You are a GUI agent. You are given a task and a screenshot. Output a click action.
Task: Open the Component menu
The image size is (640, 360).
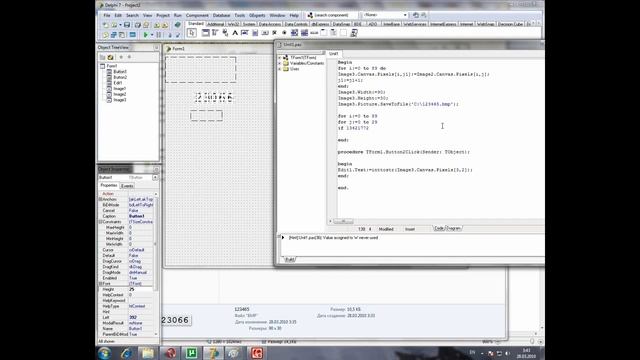pyautogui.click(x=197, y=15)
